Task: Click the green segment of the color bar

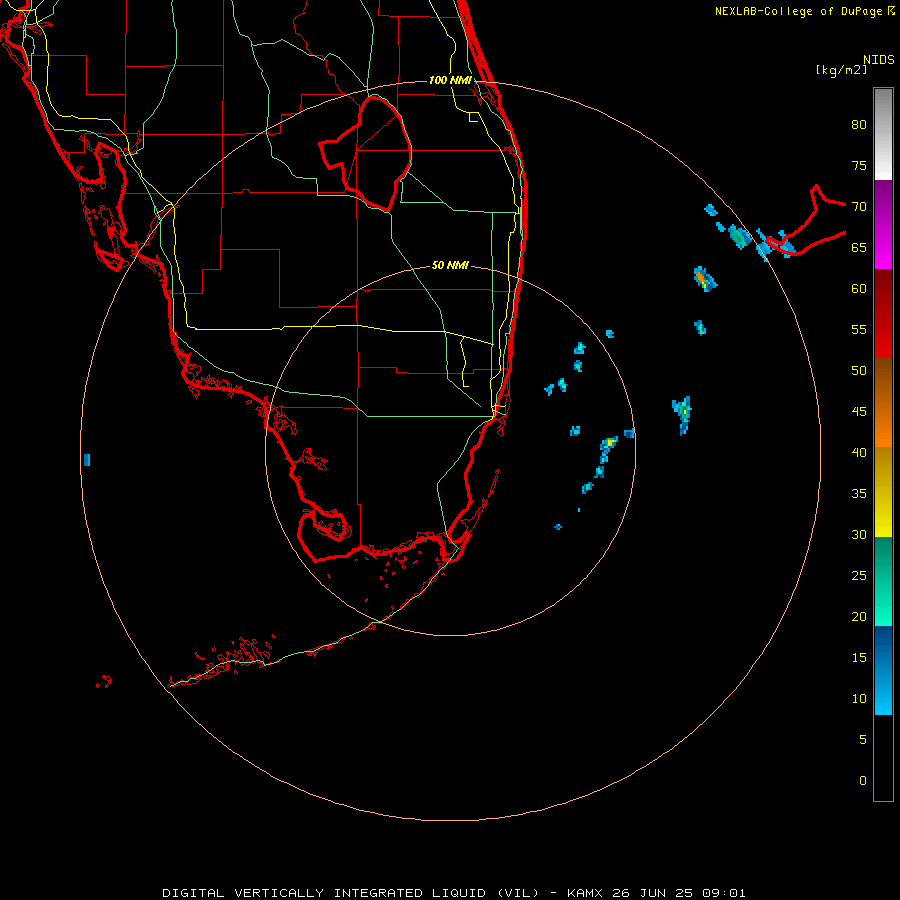Action: point(883,581)
